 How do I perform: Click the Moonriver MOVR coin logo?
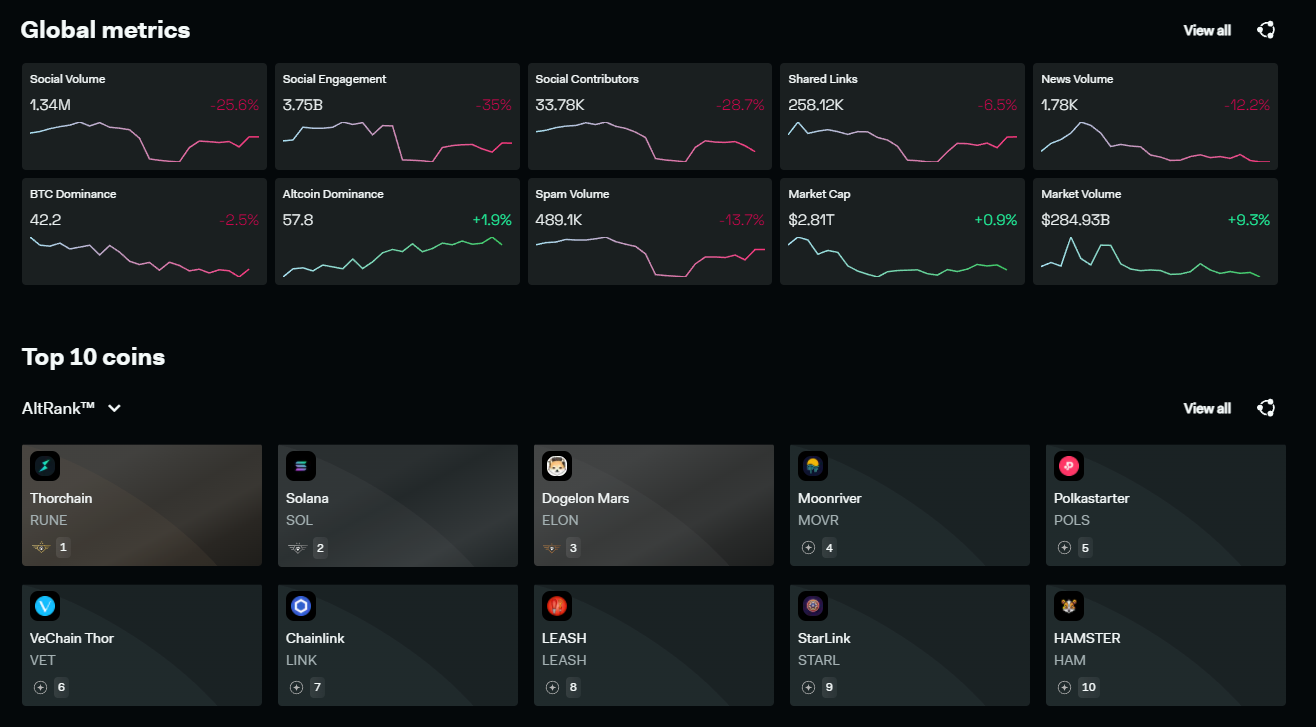pyautogui.click(x=813, y=466)
